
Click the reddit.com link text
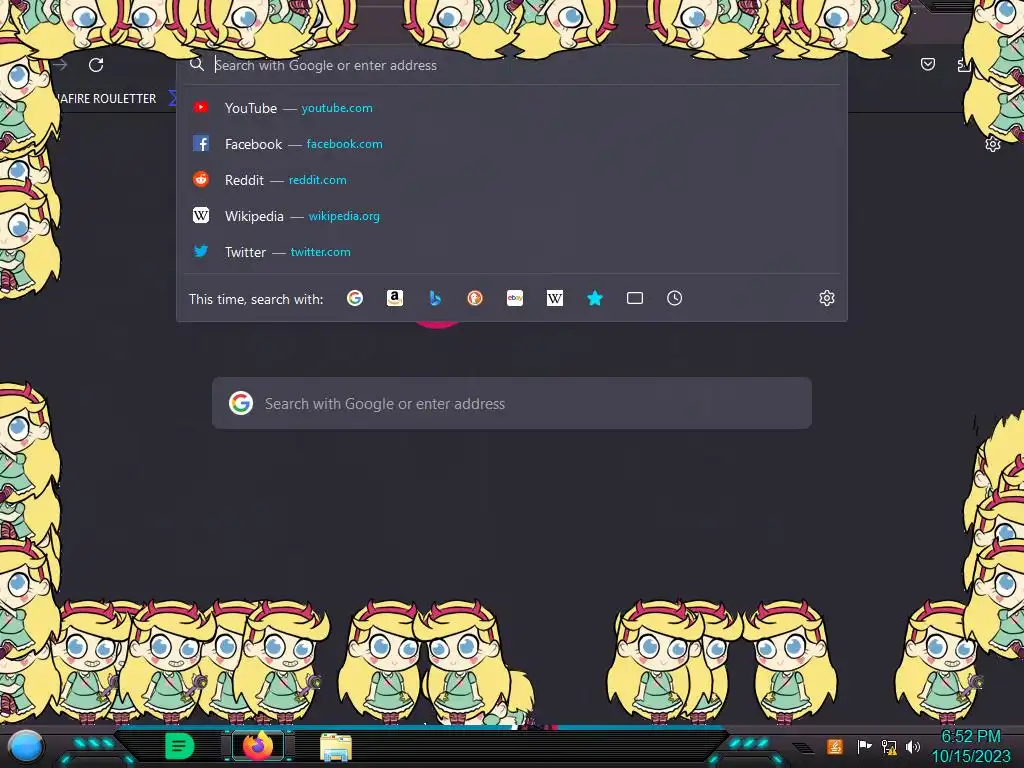pyautogui.click(x=317, y=180)
